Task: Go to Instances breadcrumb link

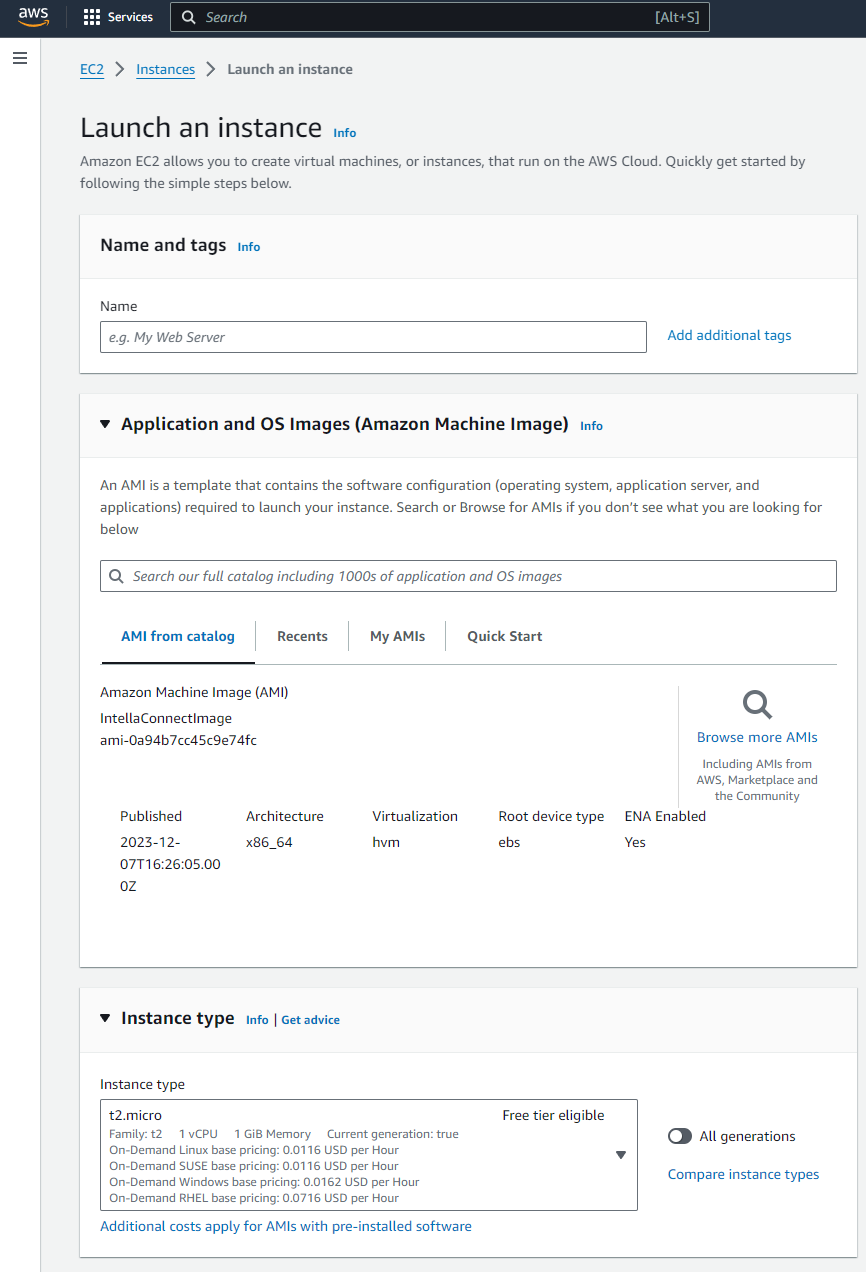Action: (166, 69)
